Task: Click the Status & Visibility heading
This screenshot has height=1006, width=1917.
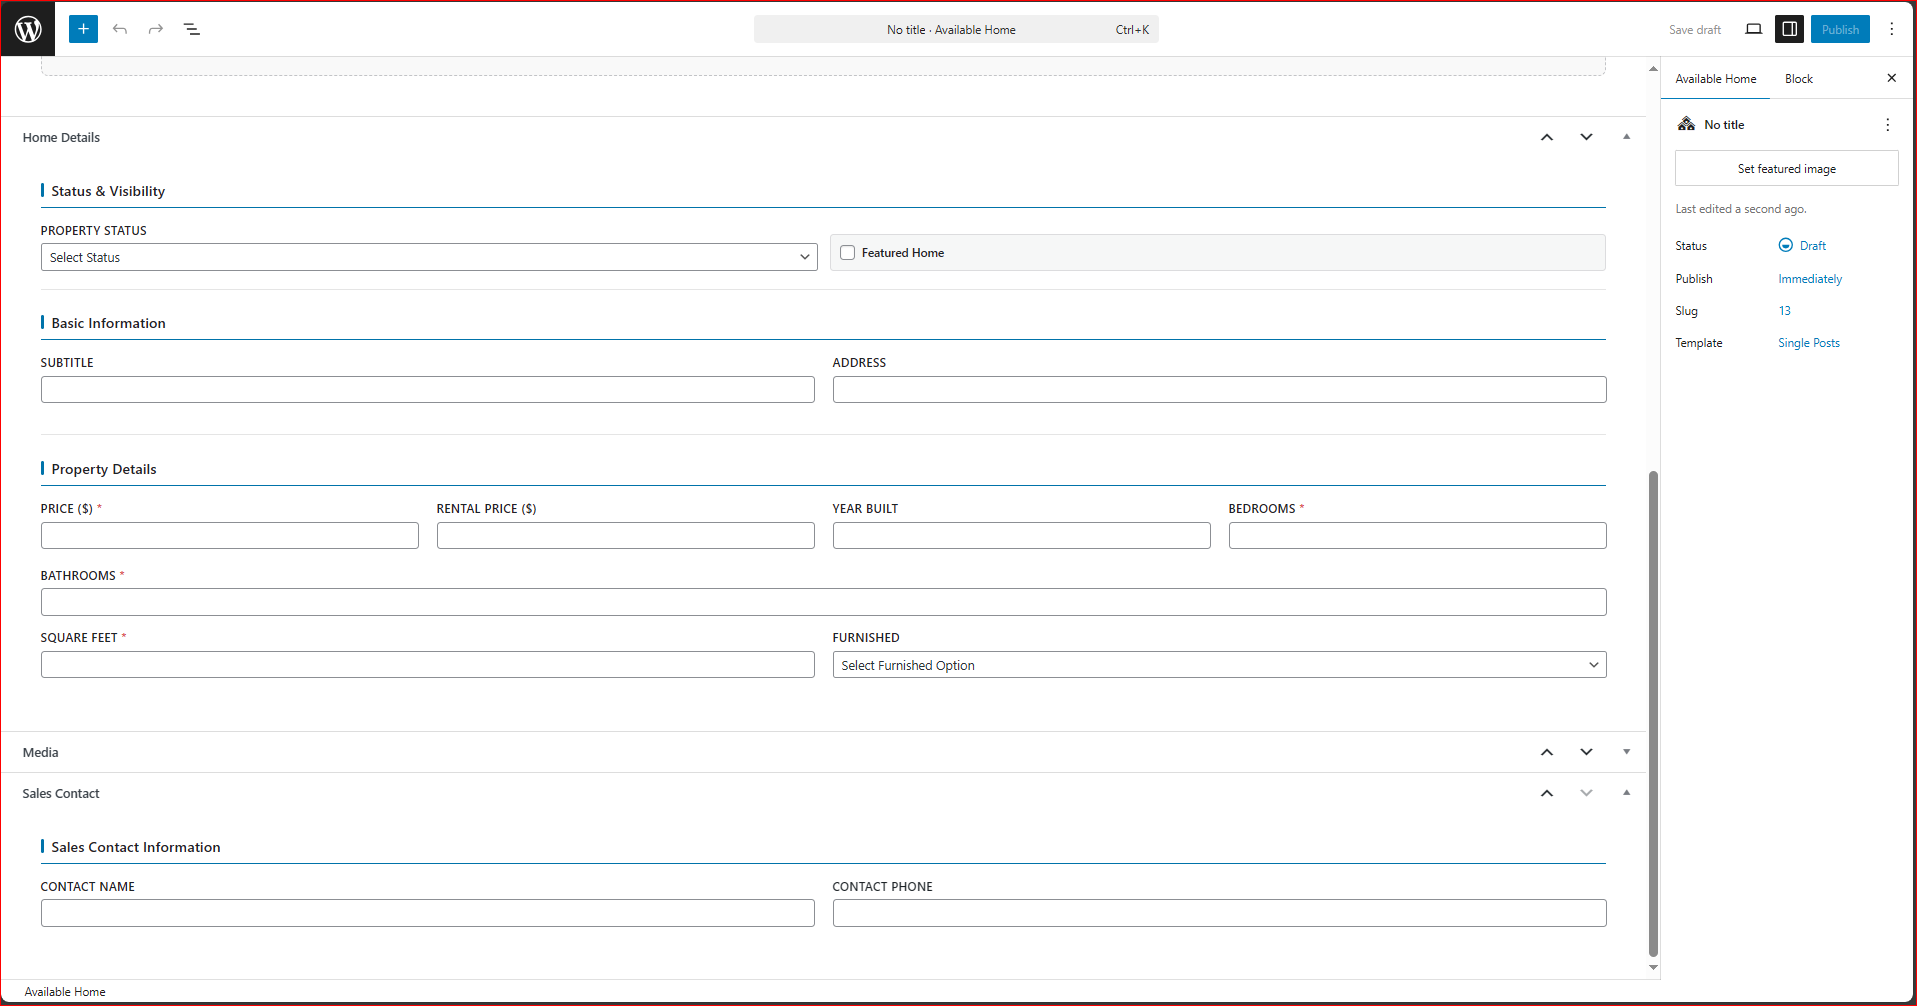Action: [x=108, y=191]
